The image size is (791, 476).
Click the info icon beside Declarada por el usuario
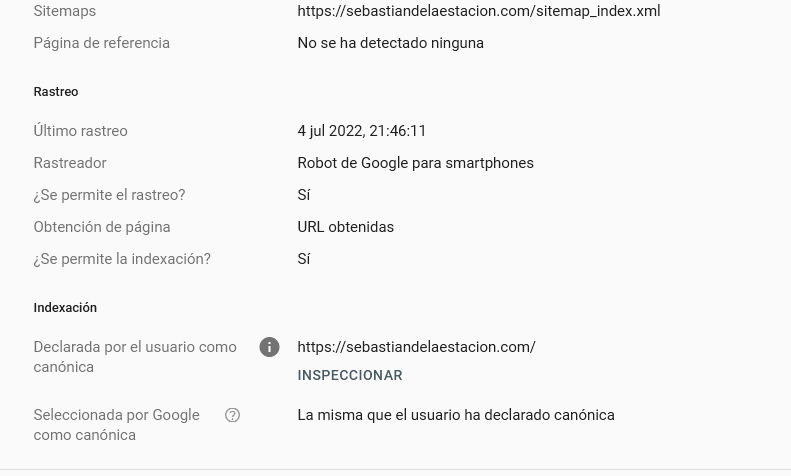[x=269, y=347]
